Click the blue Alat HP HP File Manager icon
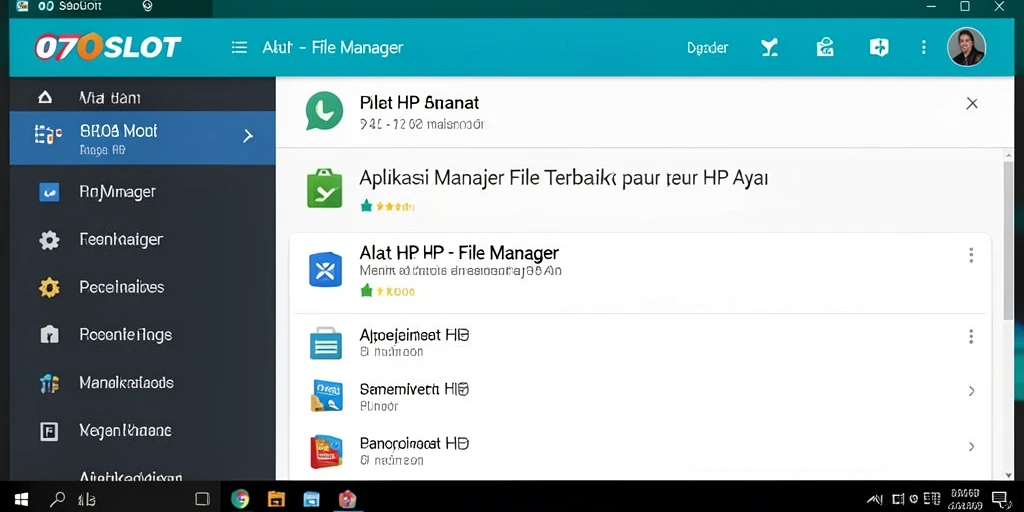Image resolution: width=1024 pixels, height=512 pixels. [x=325, y=270]
